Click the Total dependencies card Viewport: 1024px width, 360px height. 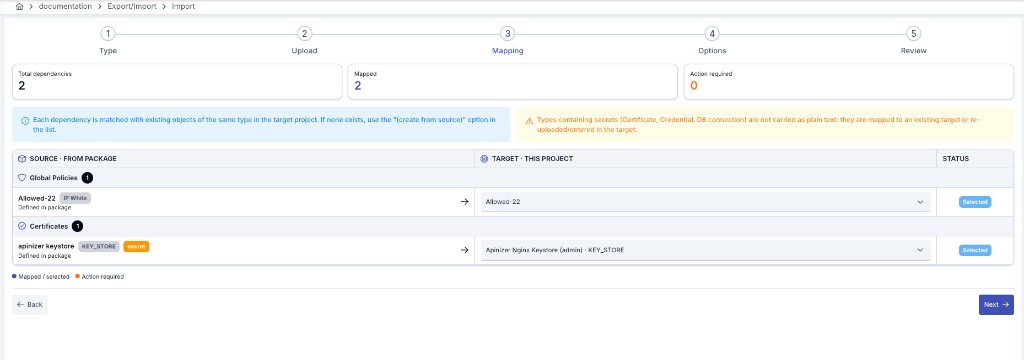177,82
